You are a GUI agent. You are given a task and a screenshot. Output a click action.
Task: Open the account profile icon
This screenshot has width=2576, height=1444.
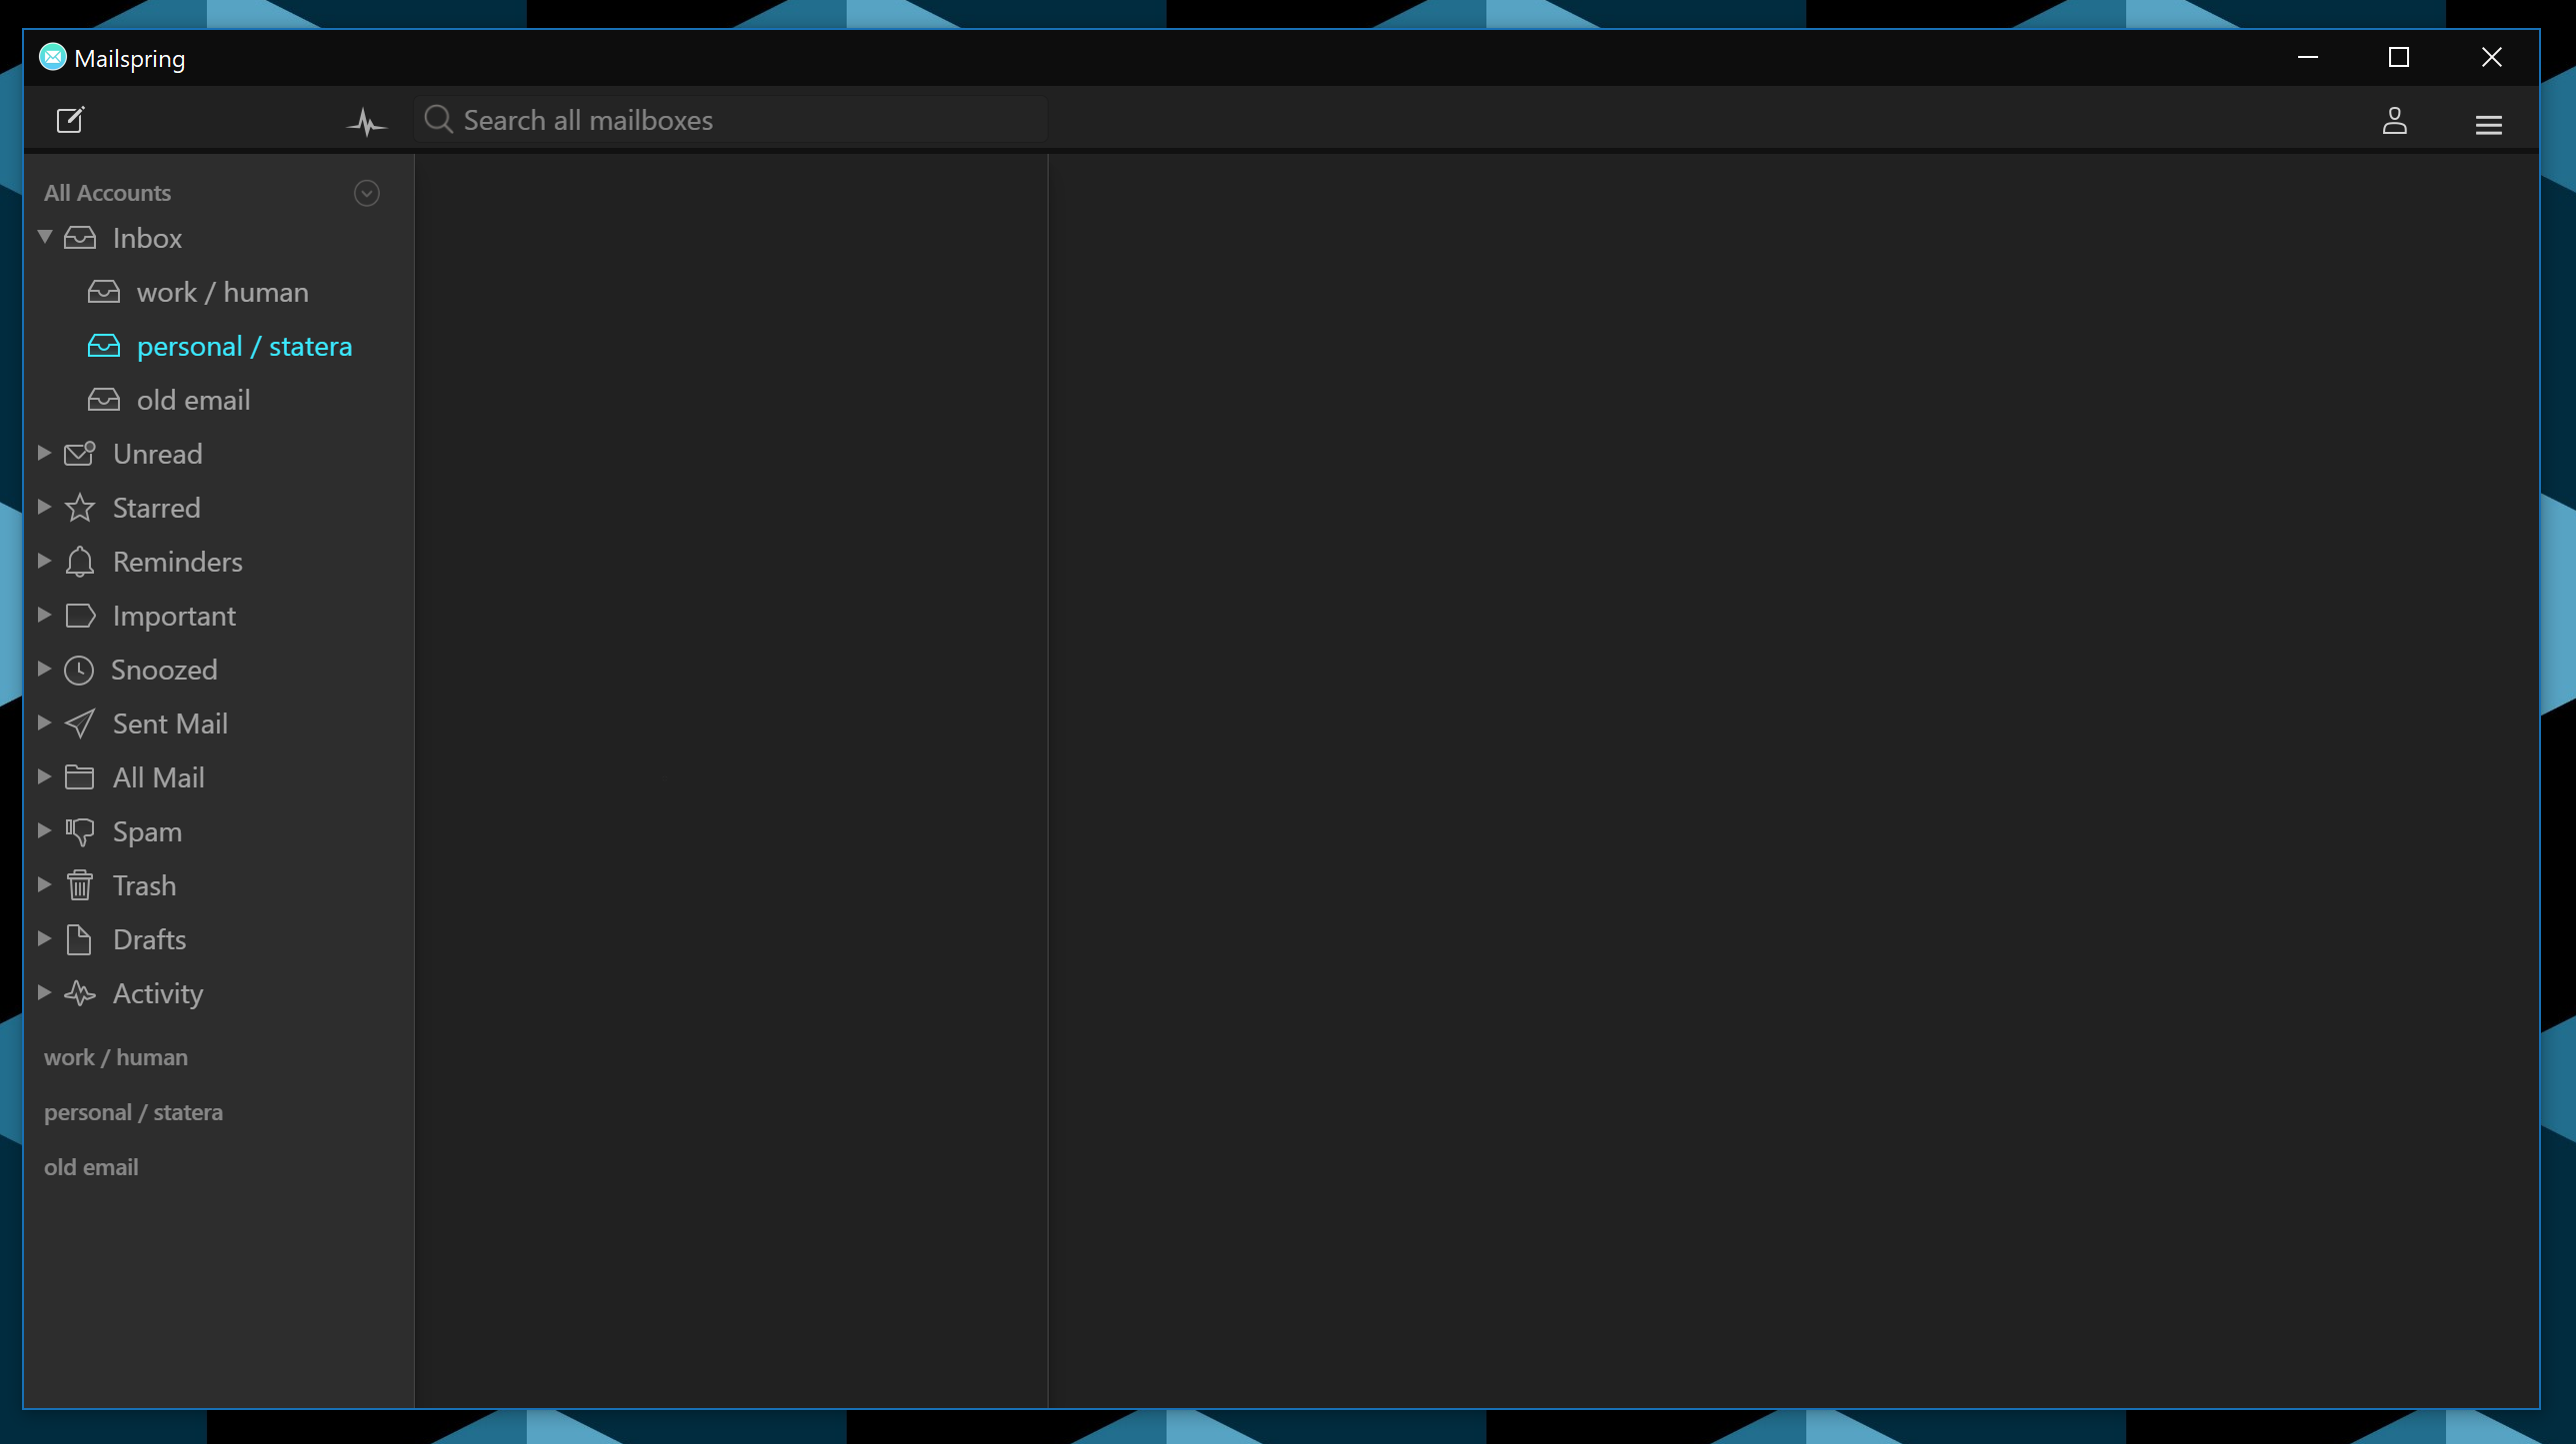[x=2395, y=122]
